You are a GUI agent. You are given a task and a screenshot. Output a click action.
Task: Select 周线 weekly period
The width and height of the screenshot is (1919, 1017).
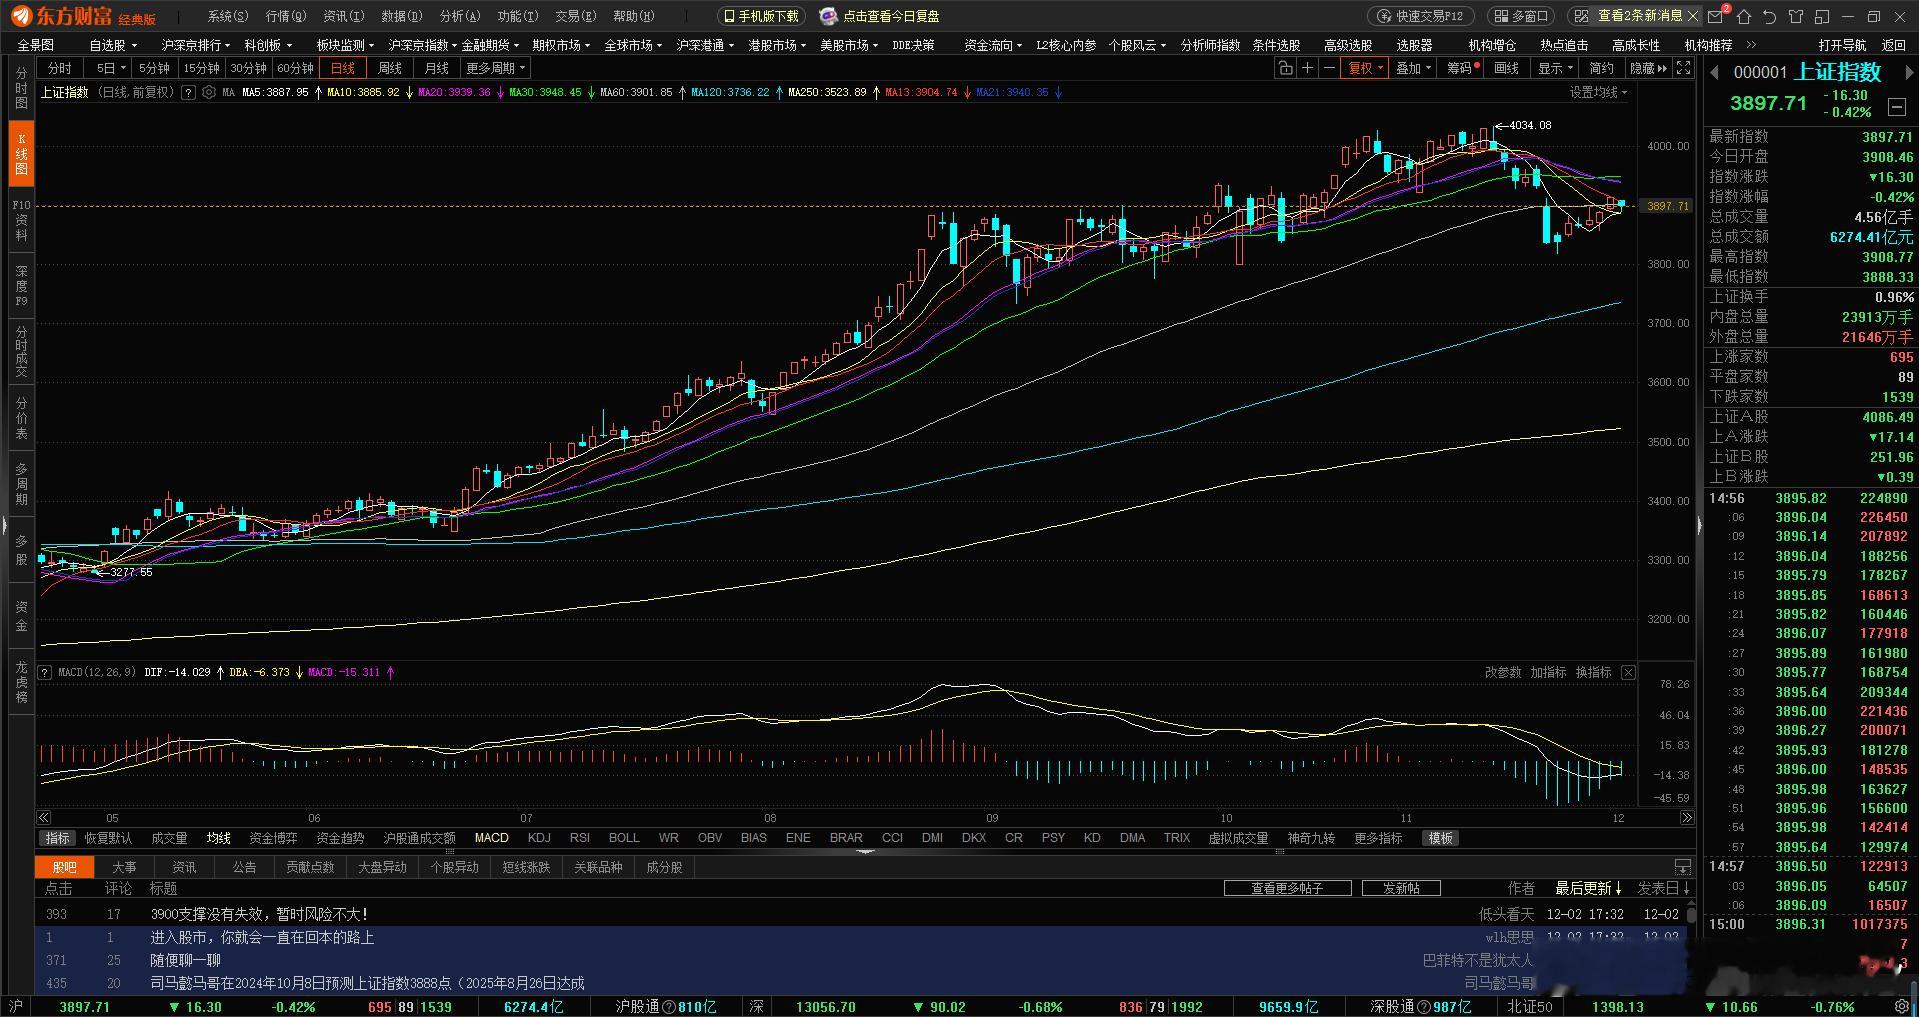pyautogui.click(x=390, y=68)
